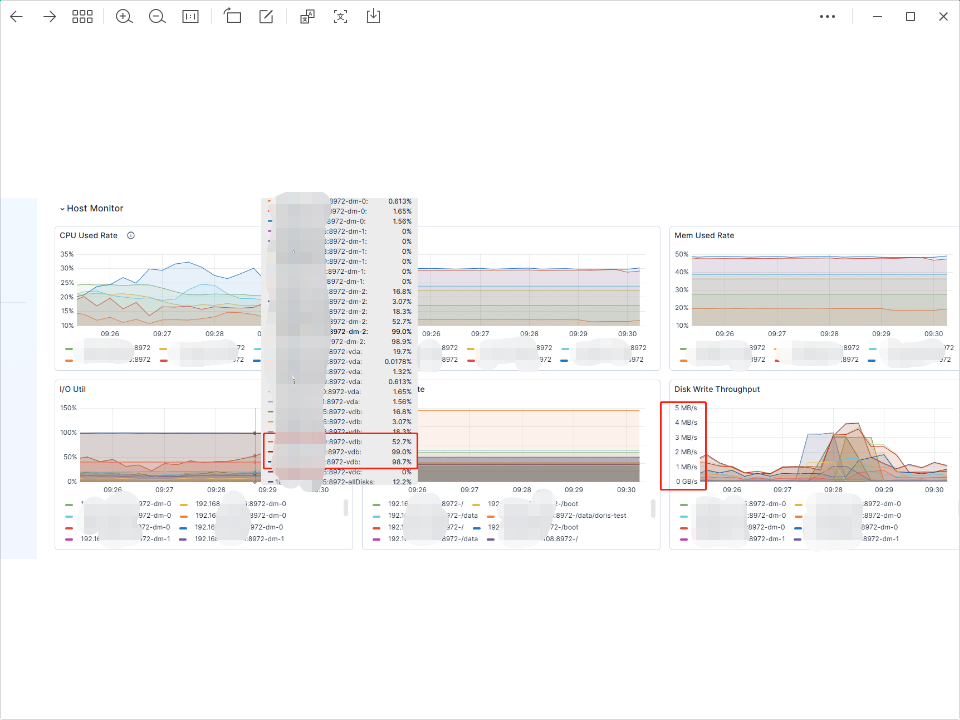Click the text extraction icon
Viewport: 960px width, 720px height.
coord(341,17)
